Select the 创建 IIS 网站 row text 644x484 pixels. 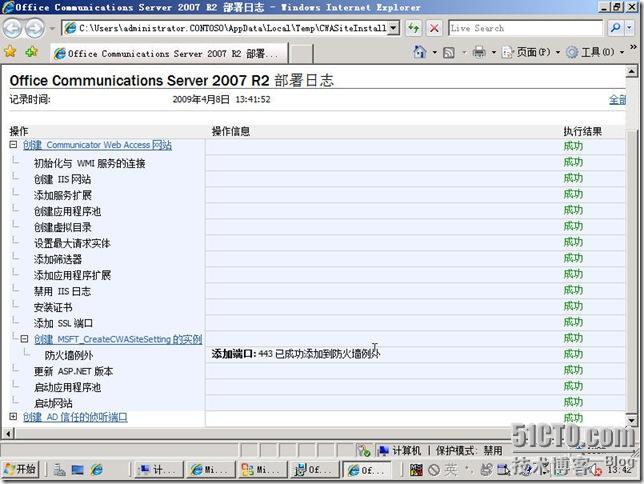(62, 179)
